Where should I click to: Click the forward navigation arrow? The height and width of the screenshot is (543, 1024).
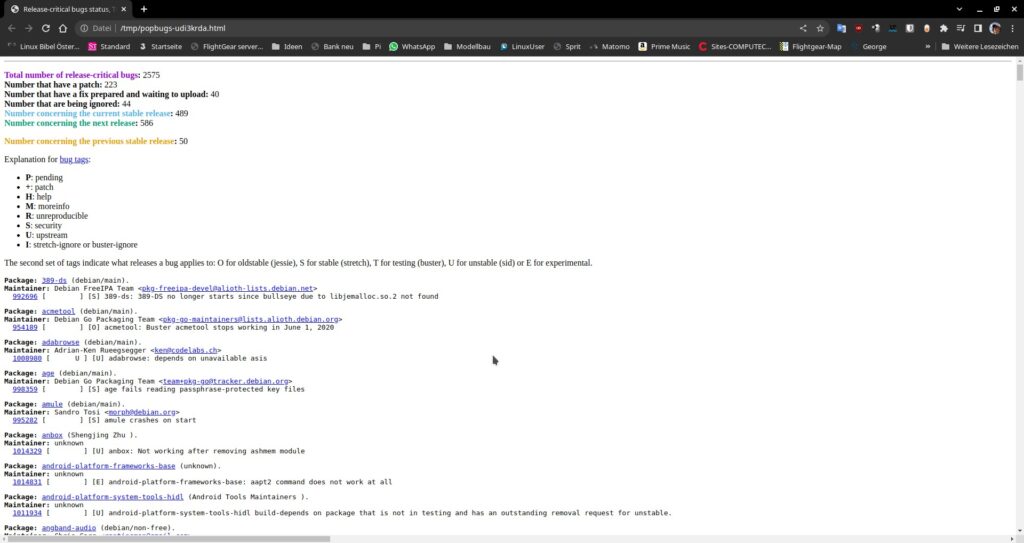[x=28, y=28]
